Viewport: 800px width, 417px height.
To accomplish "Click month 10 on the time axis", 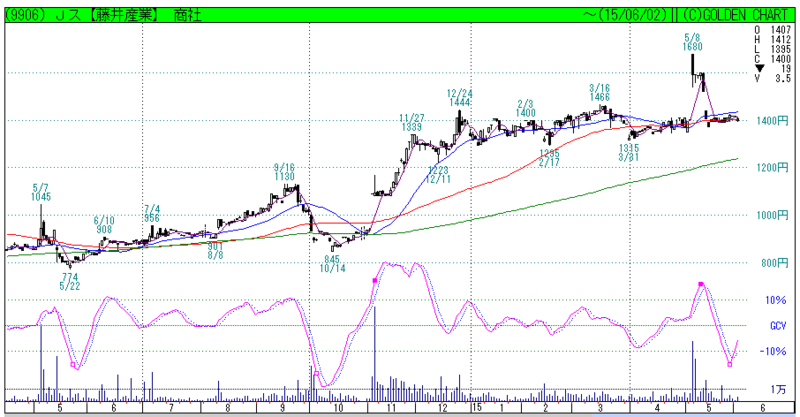I will point(338,408).
